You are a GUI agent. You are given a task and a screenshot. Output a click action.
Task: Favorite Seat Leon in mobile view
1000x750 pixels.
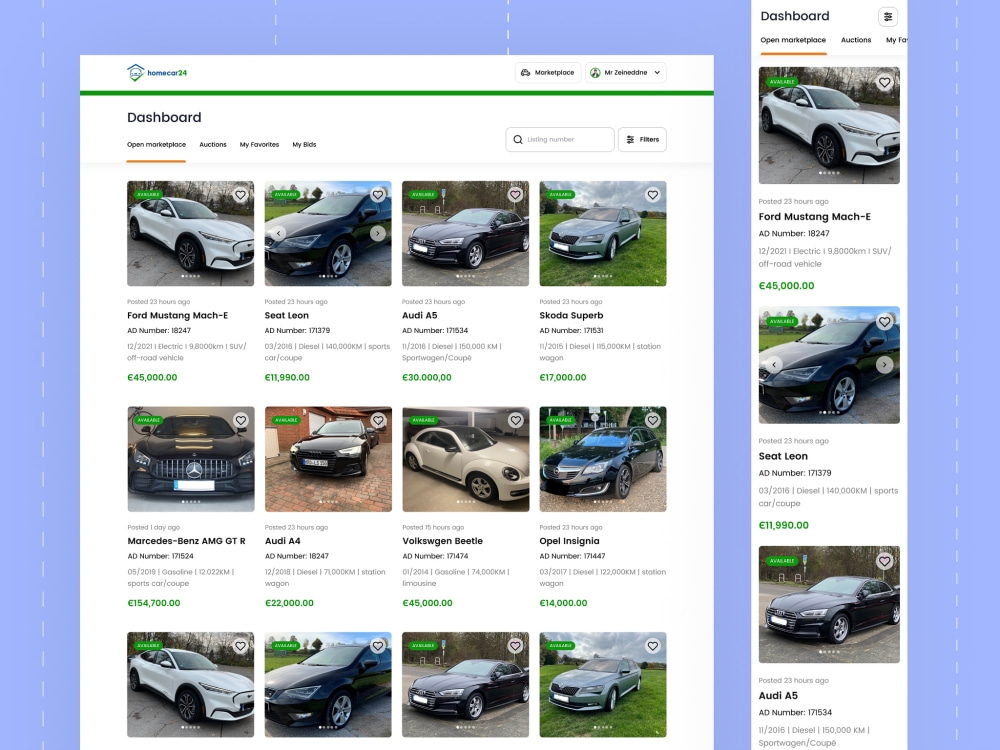click(885, 322)
